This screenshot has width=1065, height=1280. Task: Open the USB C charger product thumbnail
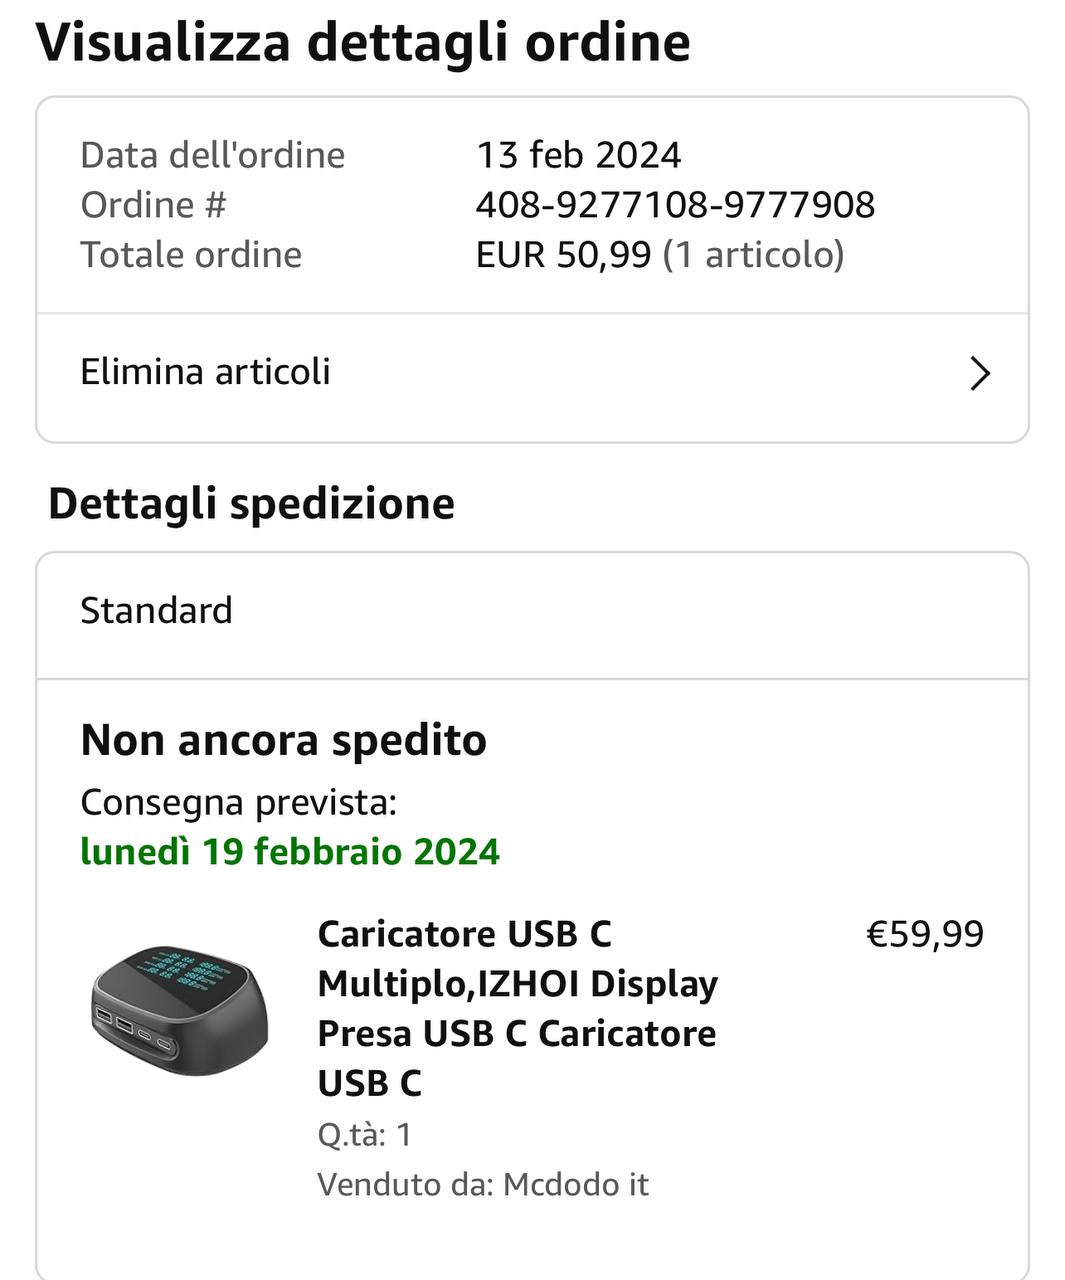point(181,1010)
